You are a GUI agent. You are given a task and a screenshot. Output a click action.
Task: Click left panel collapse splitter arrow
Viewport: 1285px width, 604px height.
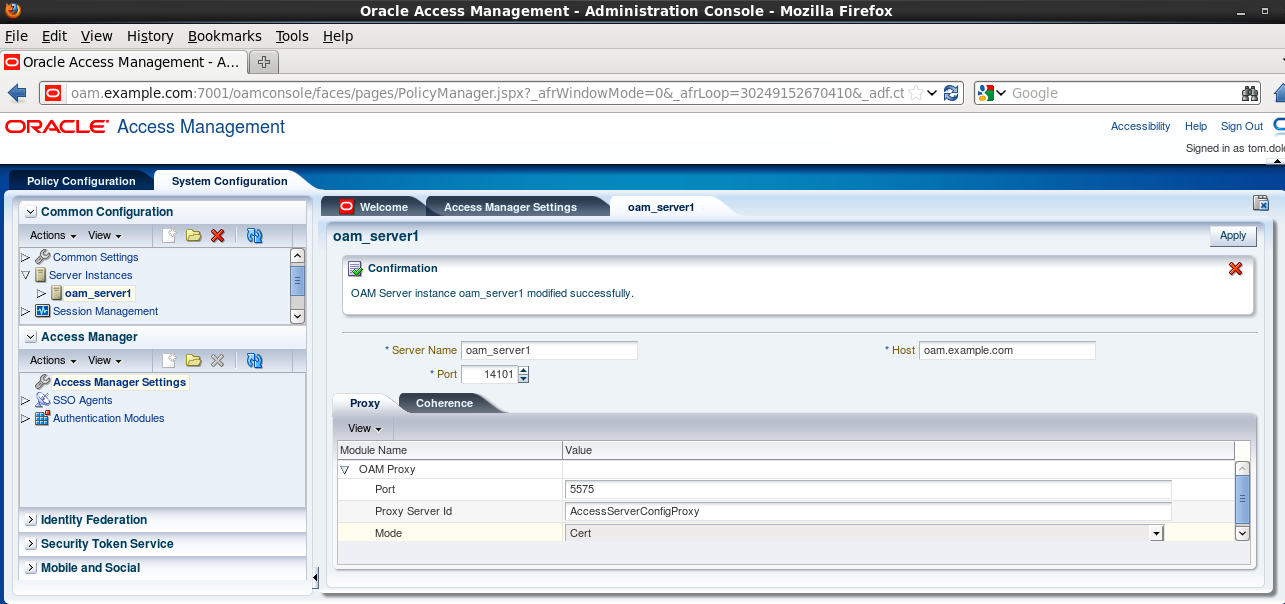click(x=315, y=577)
